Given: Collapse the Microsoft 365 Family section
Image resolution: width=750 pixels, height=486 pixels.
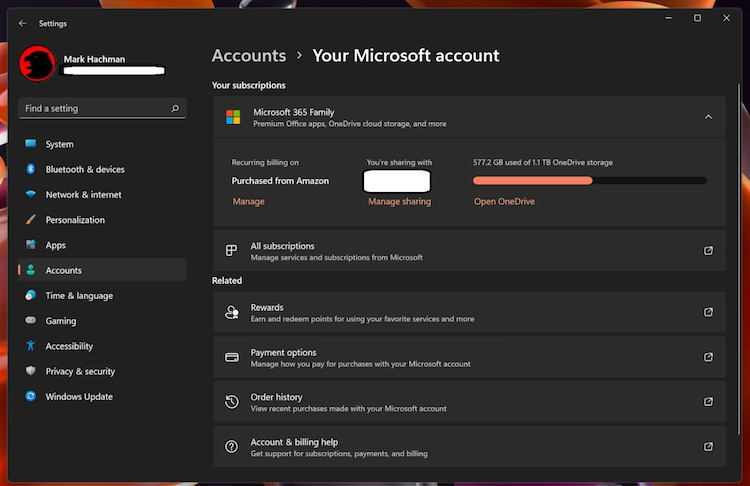Looking at the screenshot, I should tap(708, 117).
